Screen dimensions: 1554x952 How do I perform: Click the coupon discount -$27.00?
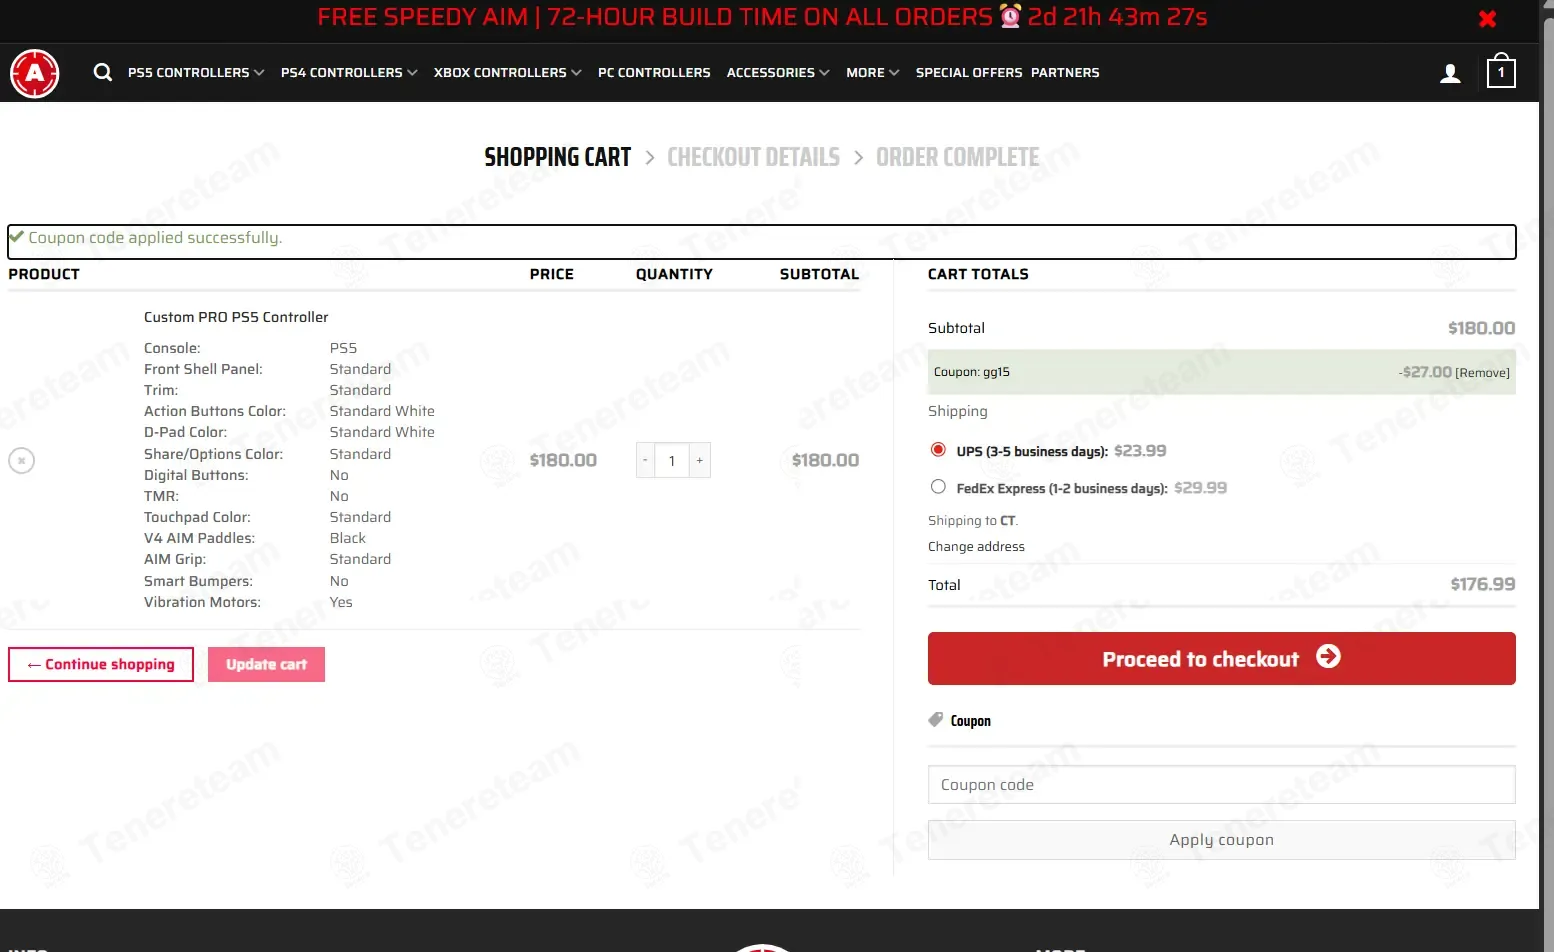point(1425,372)
